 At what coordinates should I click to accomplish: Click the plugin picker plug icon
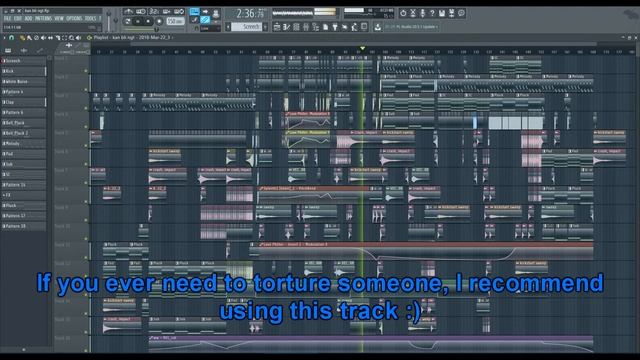[x=335, y=27]
